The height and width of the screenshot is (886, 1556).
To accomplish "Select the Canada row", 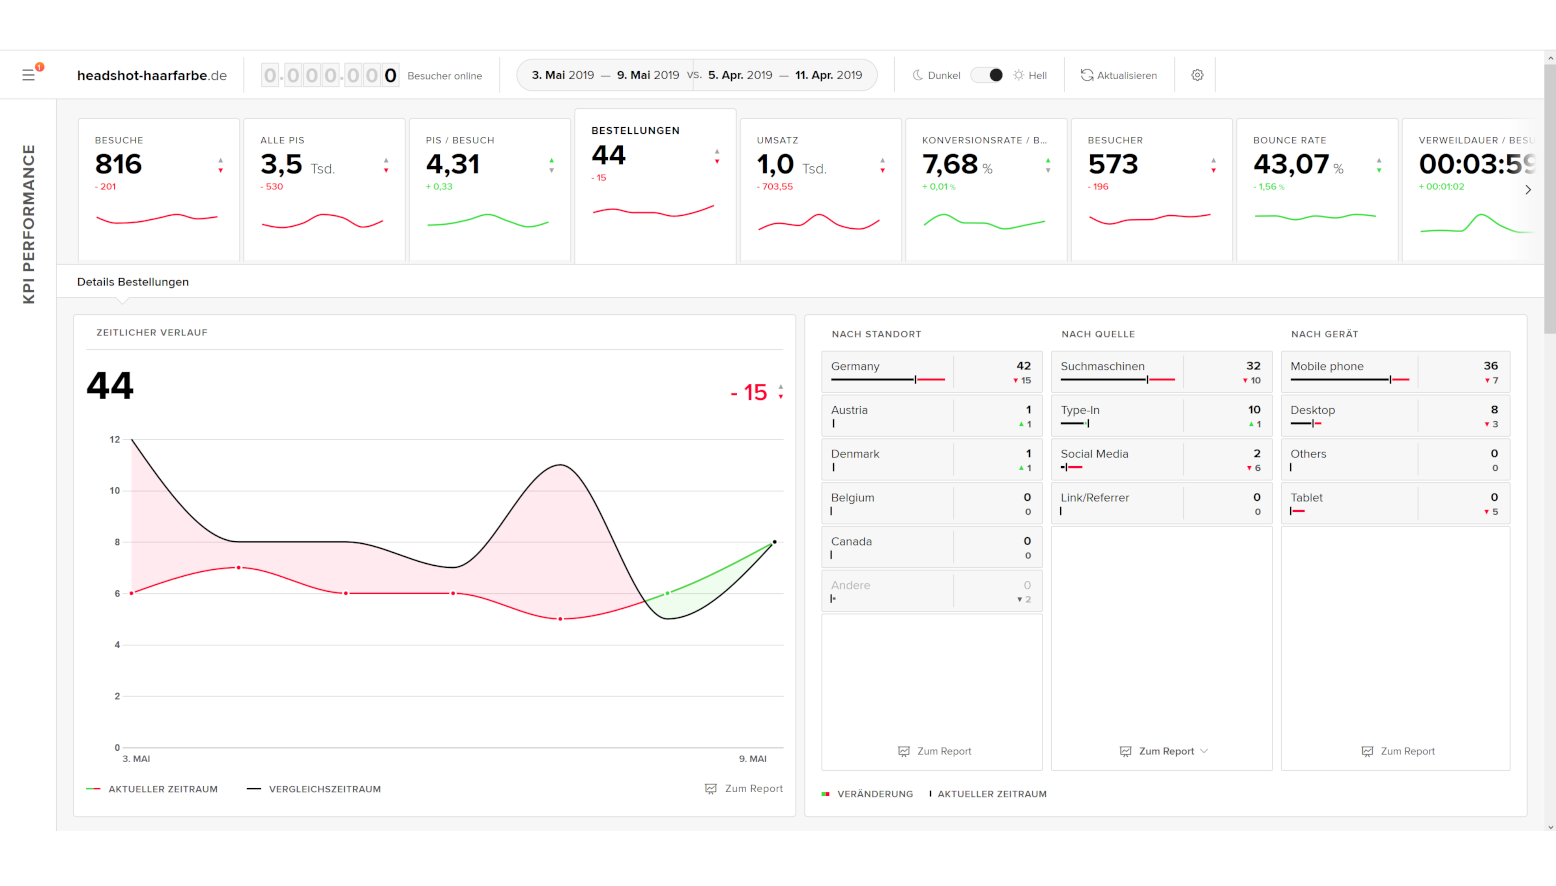I will click(x=932, y=547).
